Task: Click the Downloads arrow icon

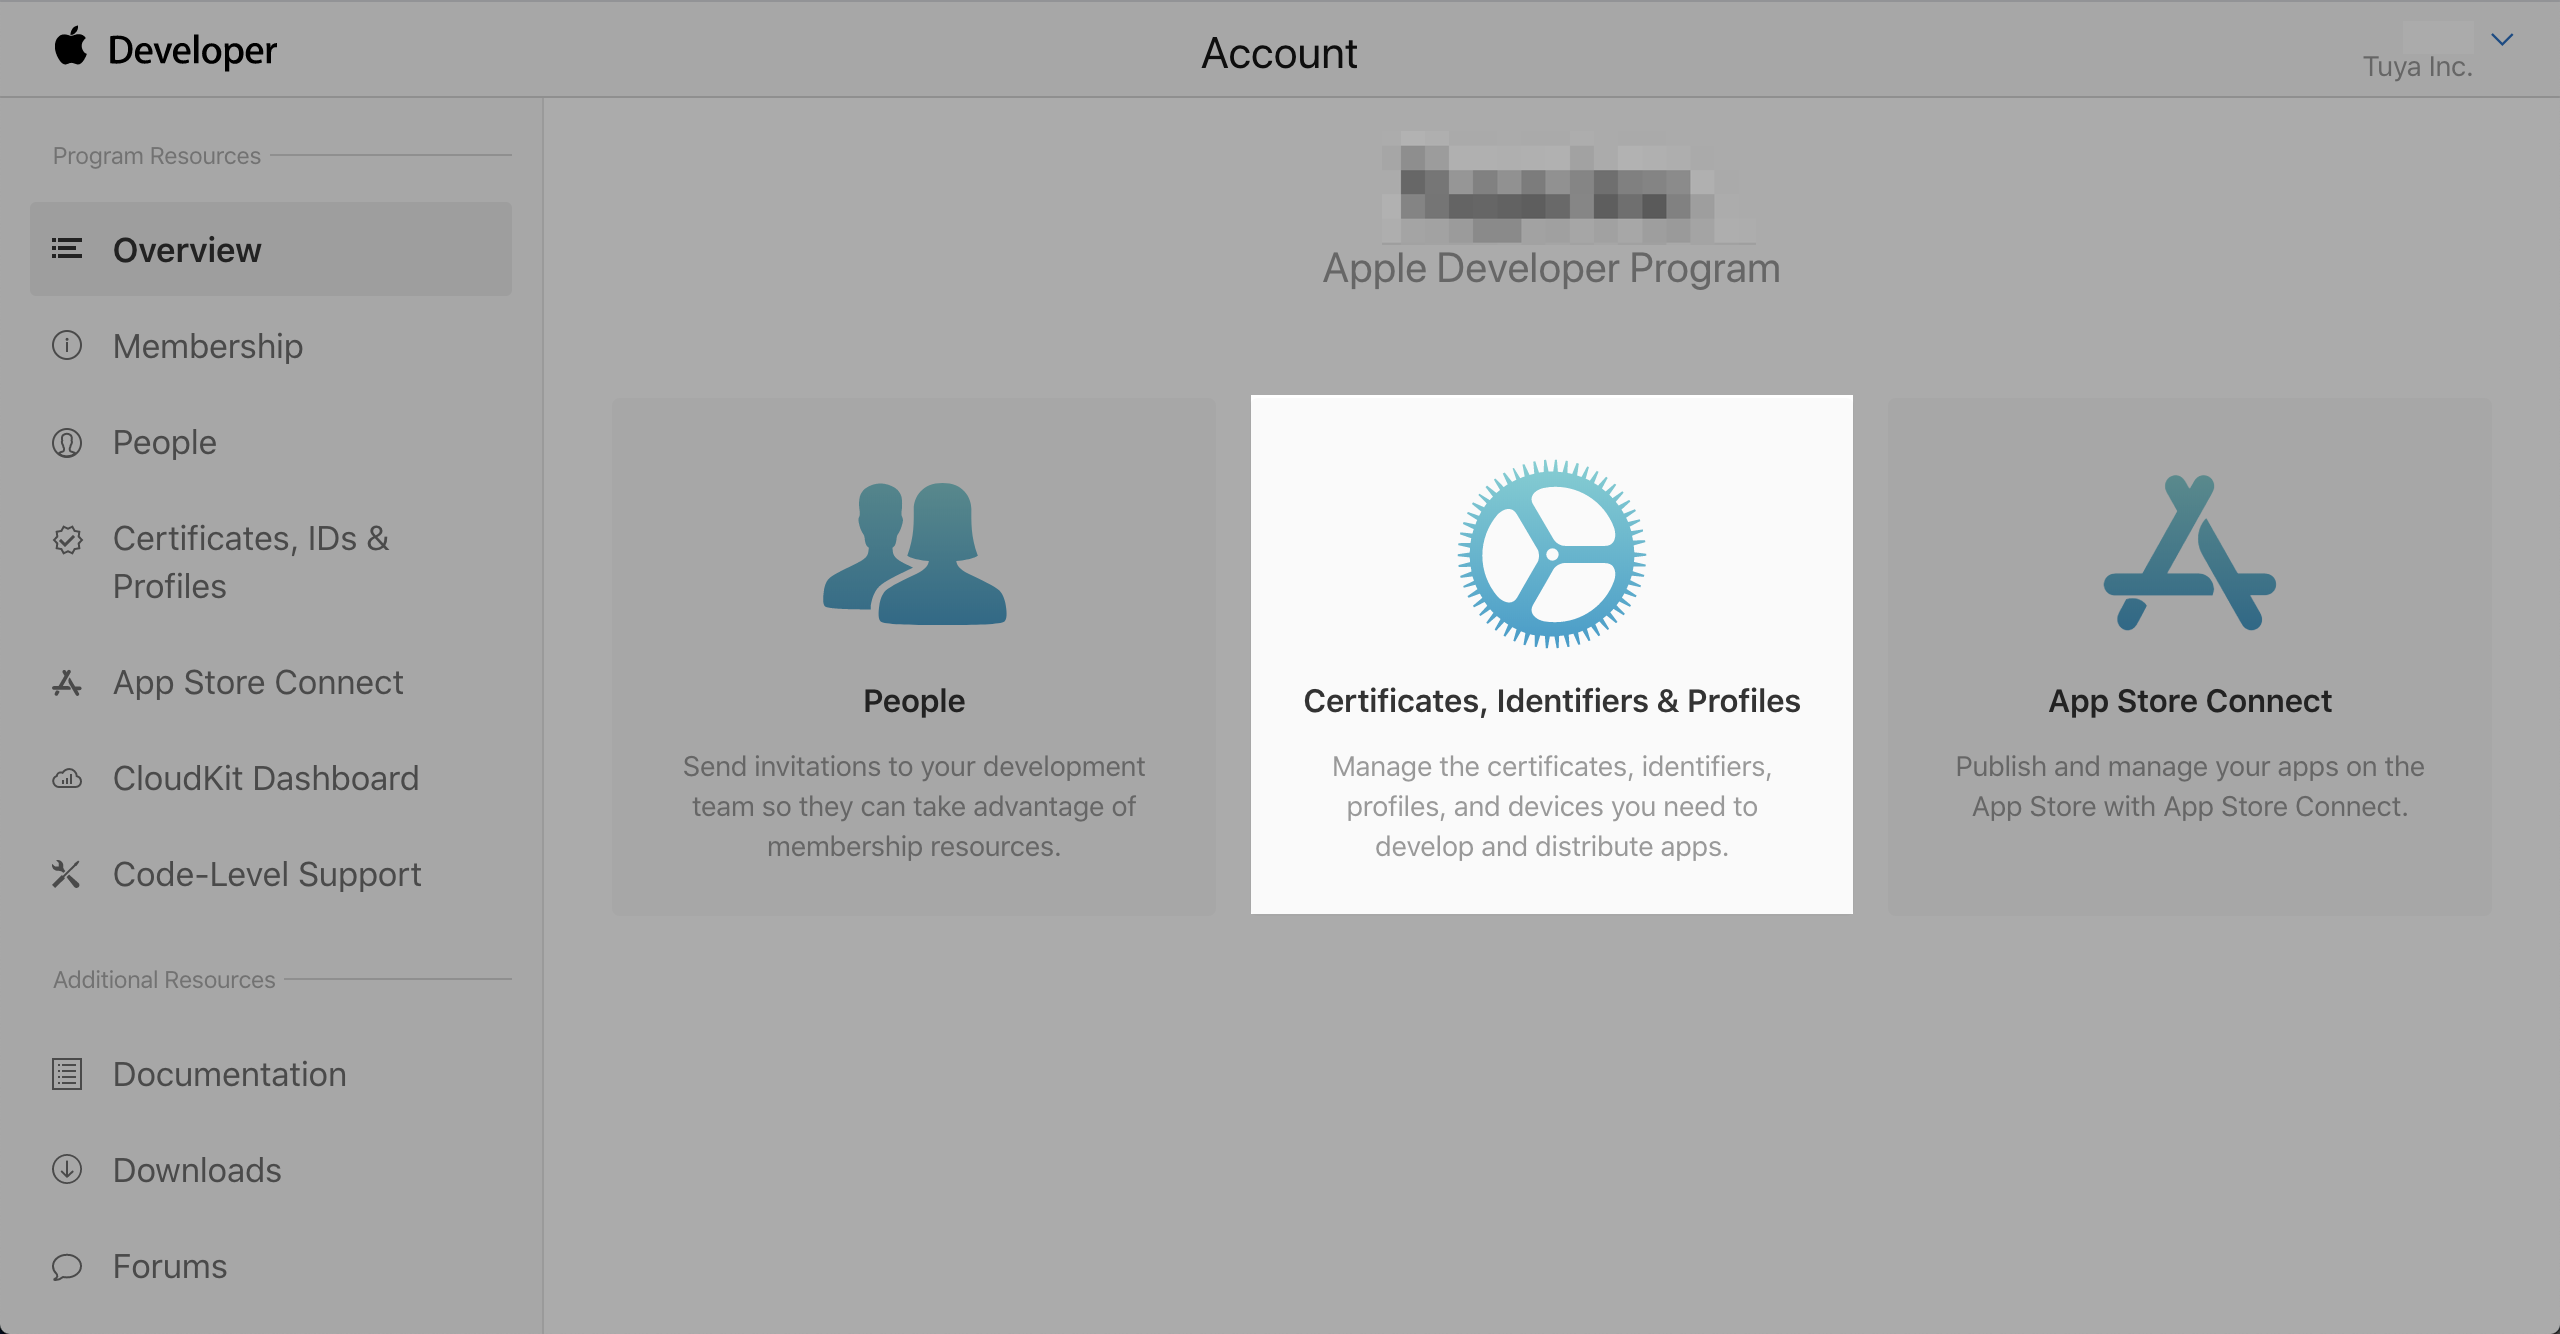Action: (67, 1169)
